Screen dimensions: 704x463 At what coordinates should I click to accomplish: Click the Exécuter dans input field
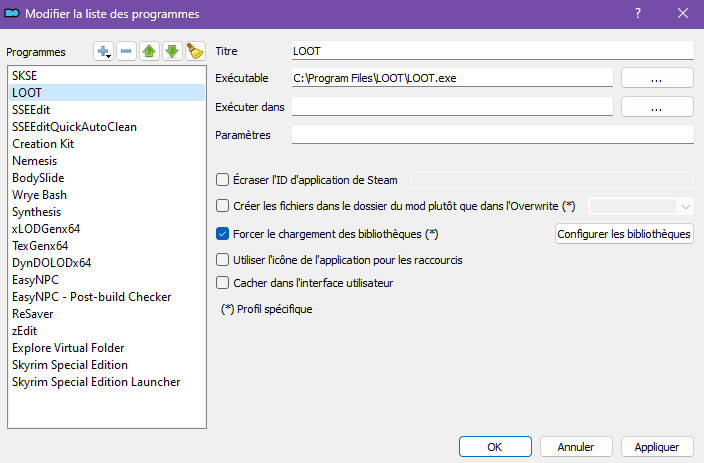pos(452,107)
